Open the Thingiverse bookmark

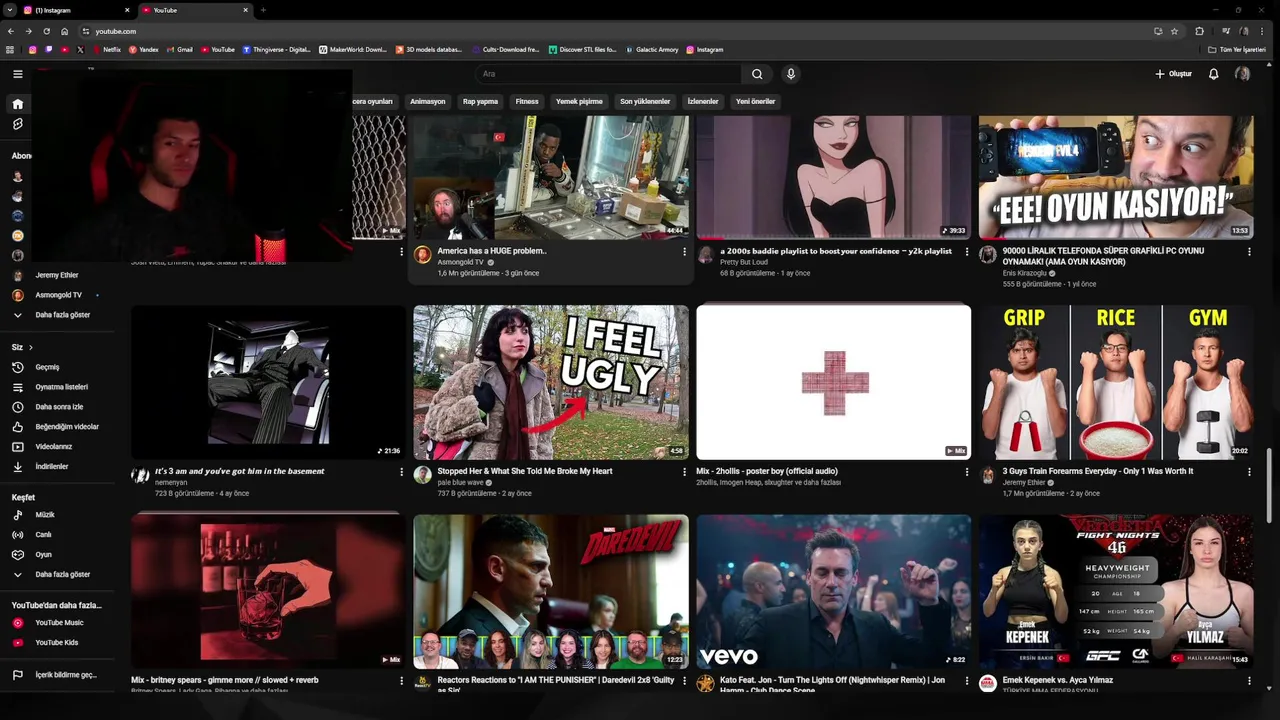(277, 49)
